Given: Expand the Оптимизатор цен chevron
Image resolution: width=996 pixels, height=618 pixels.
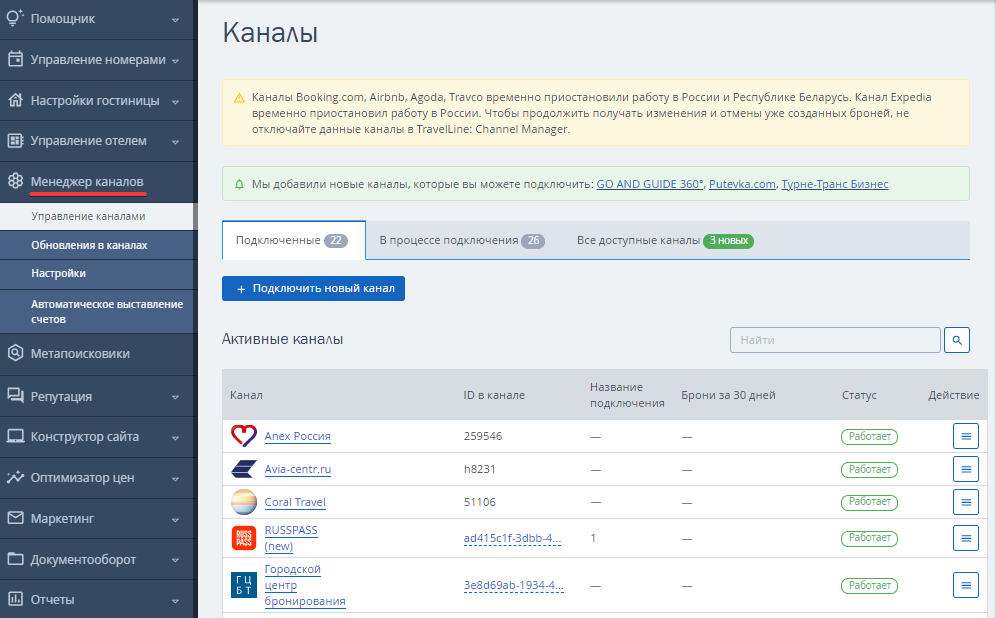Looking at the screenshot, I should (x=175, y=479).
